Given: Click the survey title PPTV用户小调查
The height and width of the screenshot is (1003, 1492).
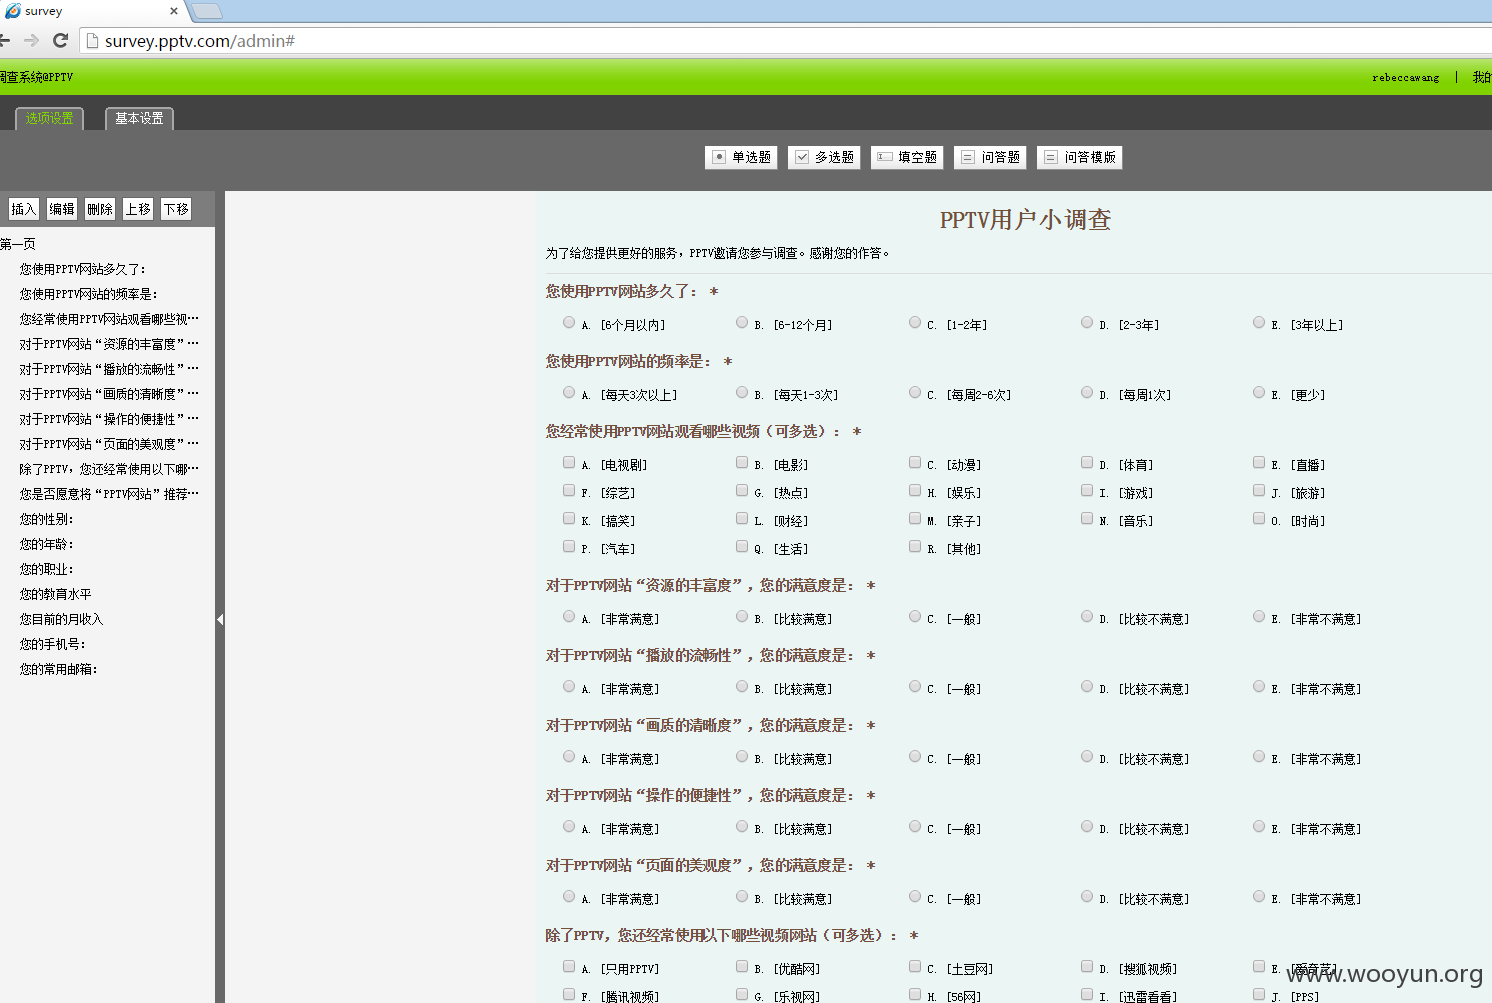Looking at the screenshot, I should point(1025,220).
